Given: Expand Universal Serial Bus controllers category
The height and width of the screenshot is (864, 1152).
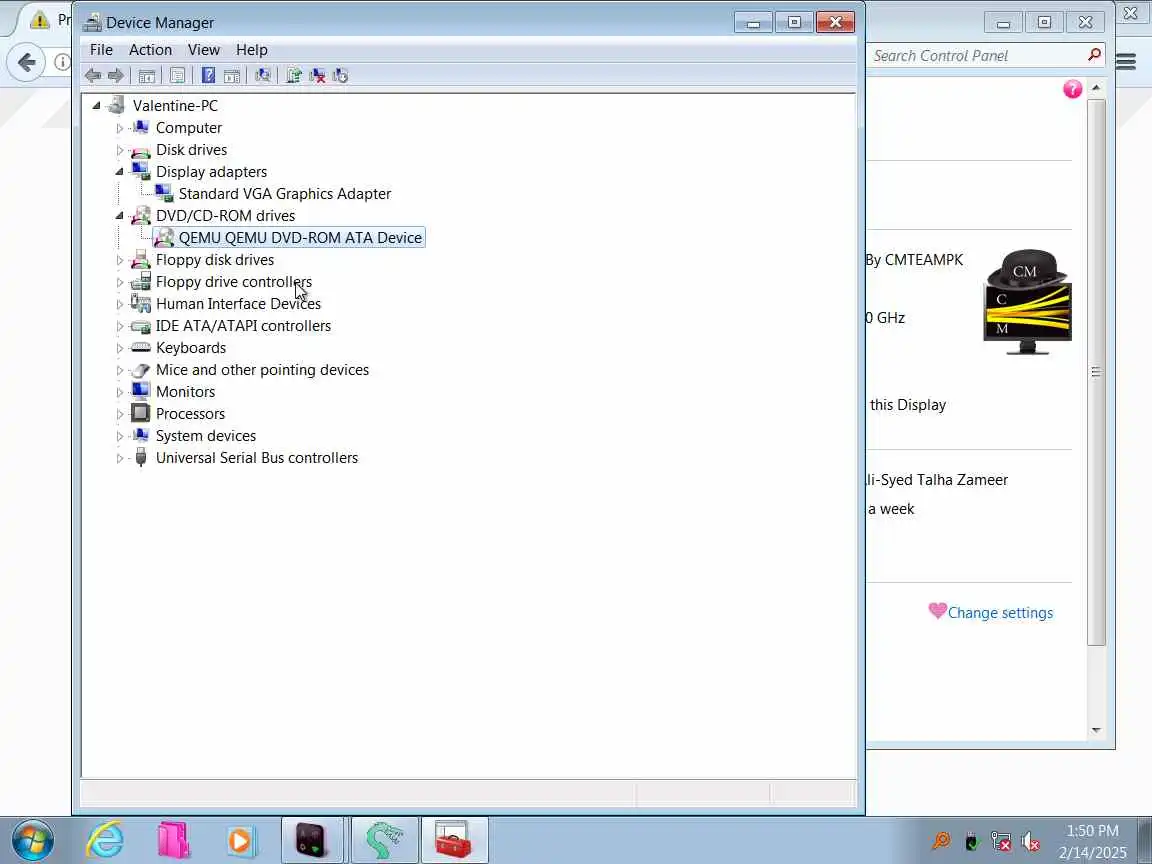Looking at the screenshot, I should coord(119,458).
